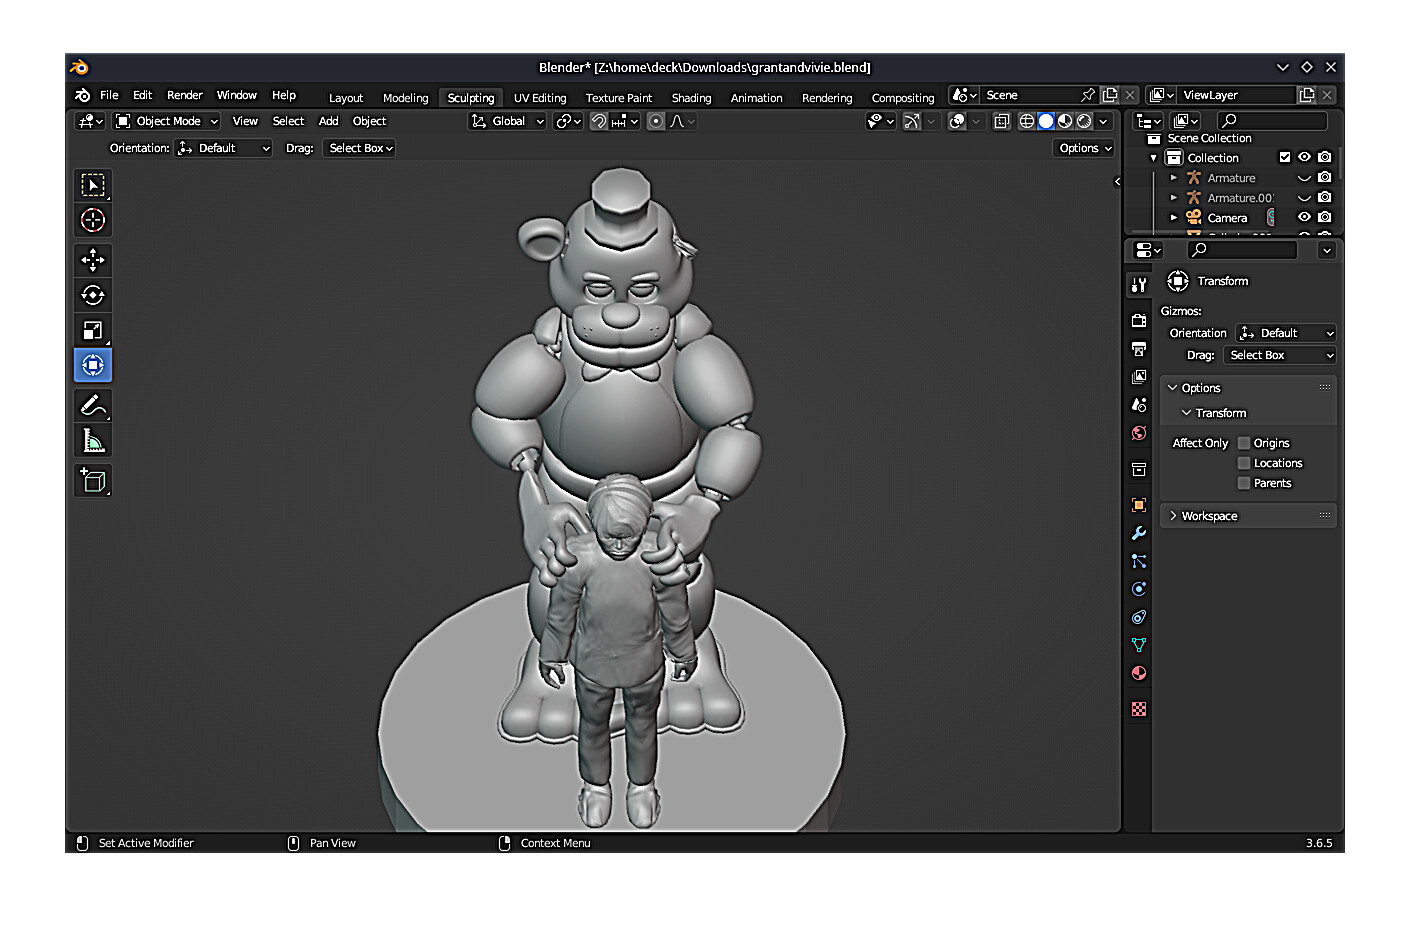
Task: Open the Render properties tab
Action: point(1139,321)
